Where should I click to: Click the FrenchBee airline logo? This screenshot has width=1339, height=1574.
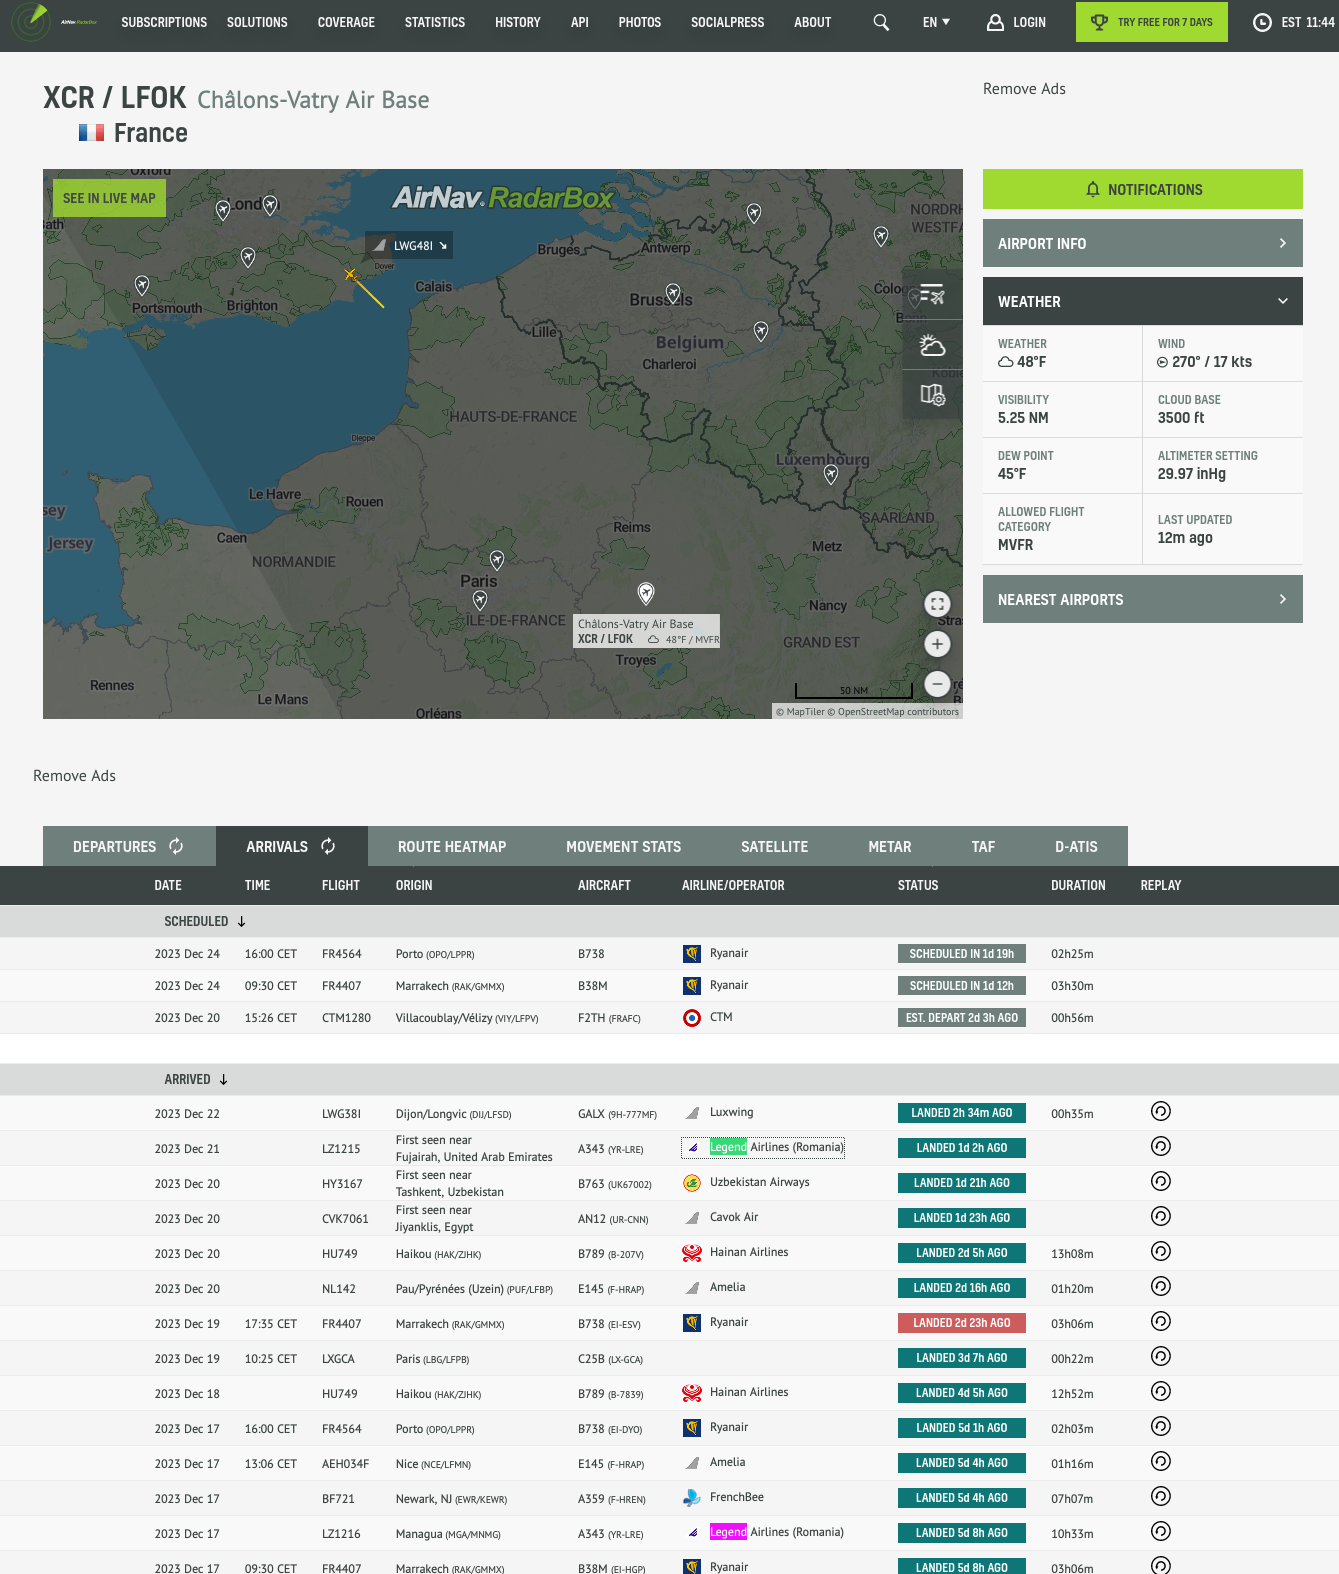click(691, 1497)
